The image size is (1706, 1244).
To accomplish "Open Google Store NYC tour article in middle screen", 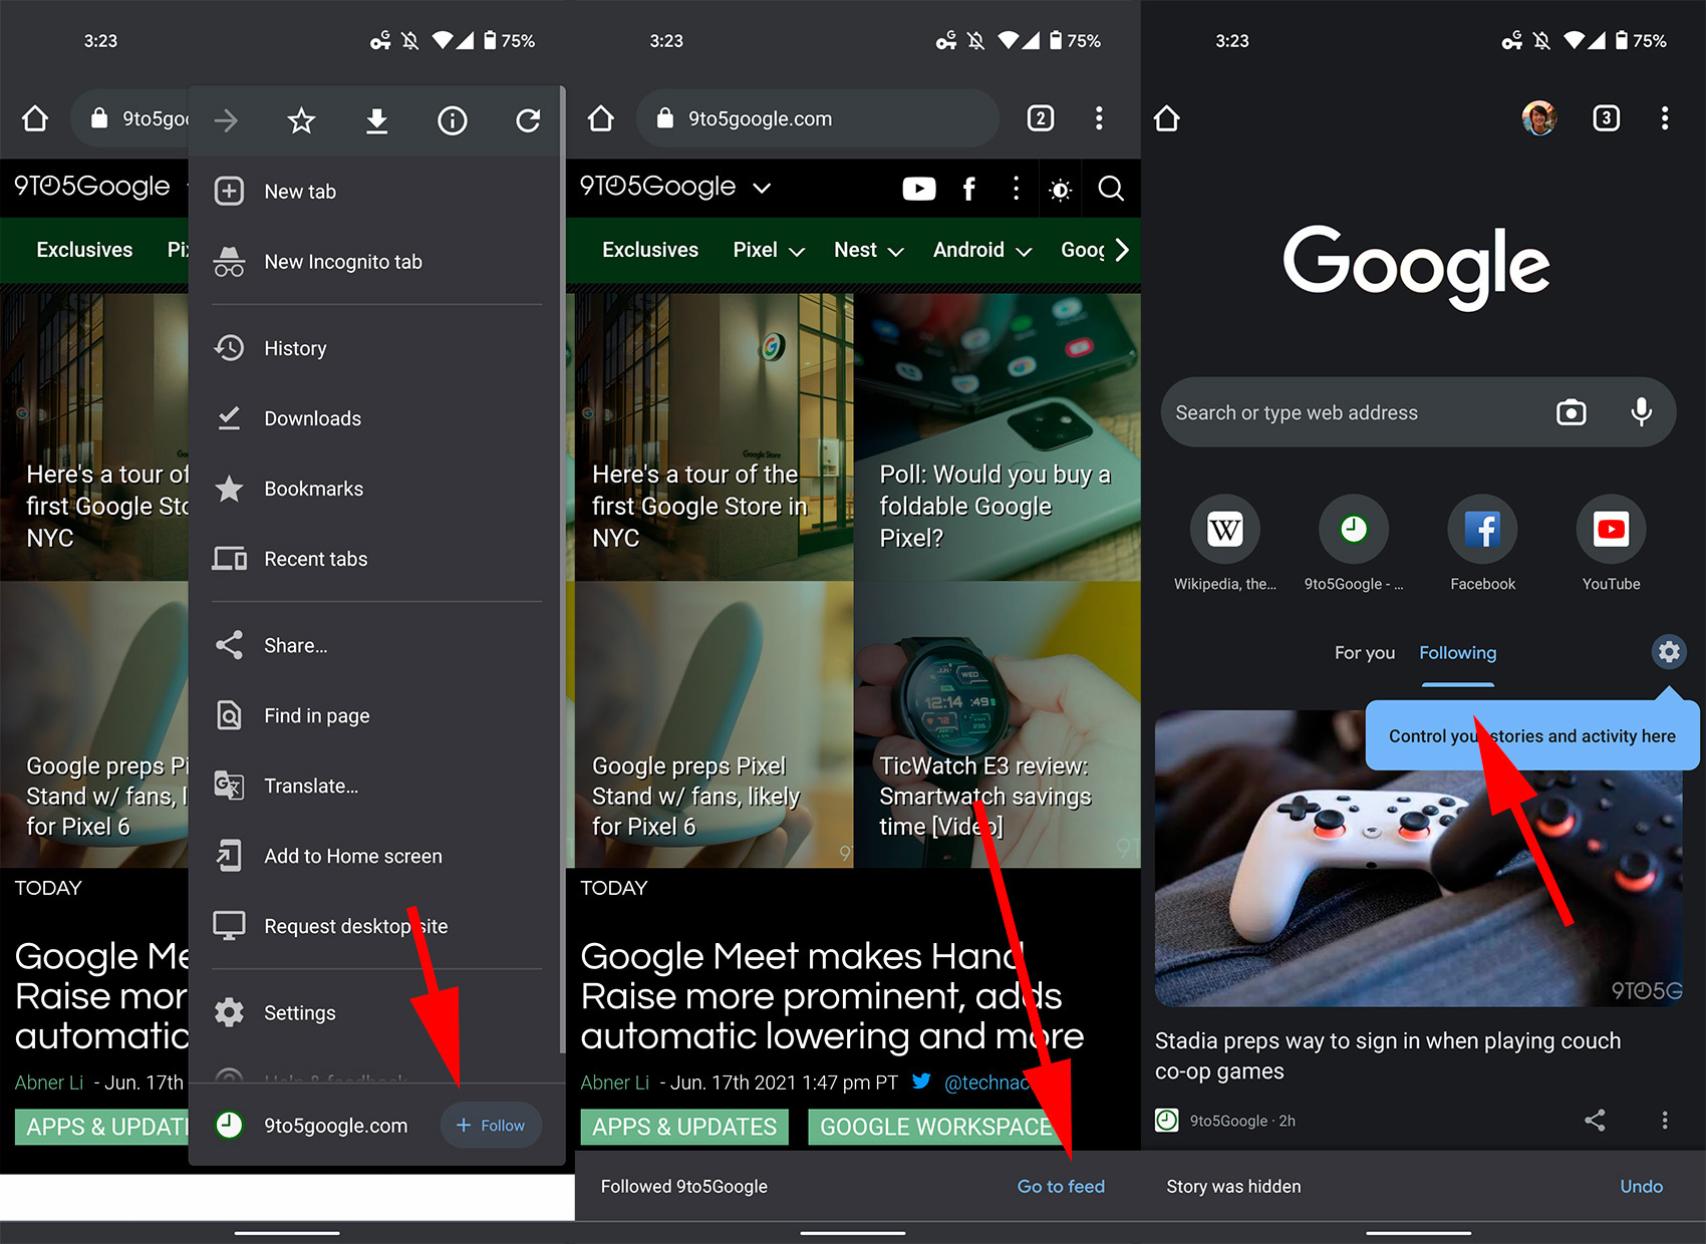I will tap(713, 437).
